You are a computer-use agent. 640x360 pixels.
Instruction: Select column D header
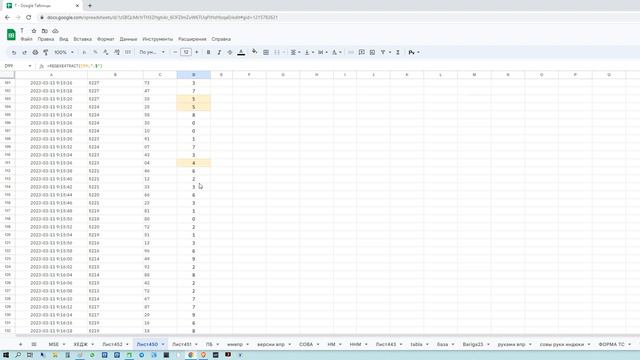193,75
